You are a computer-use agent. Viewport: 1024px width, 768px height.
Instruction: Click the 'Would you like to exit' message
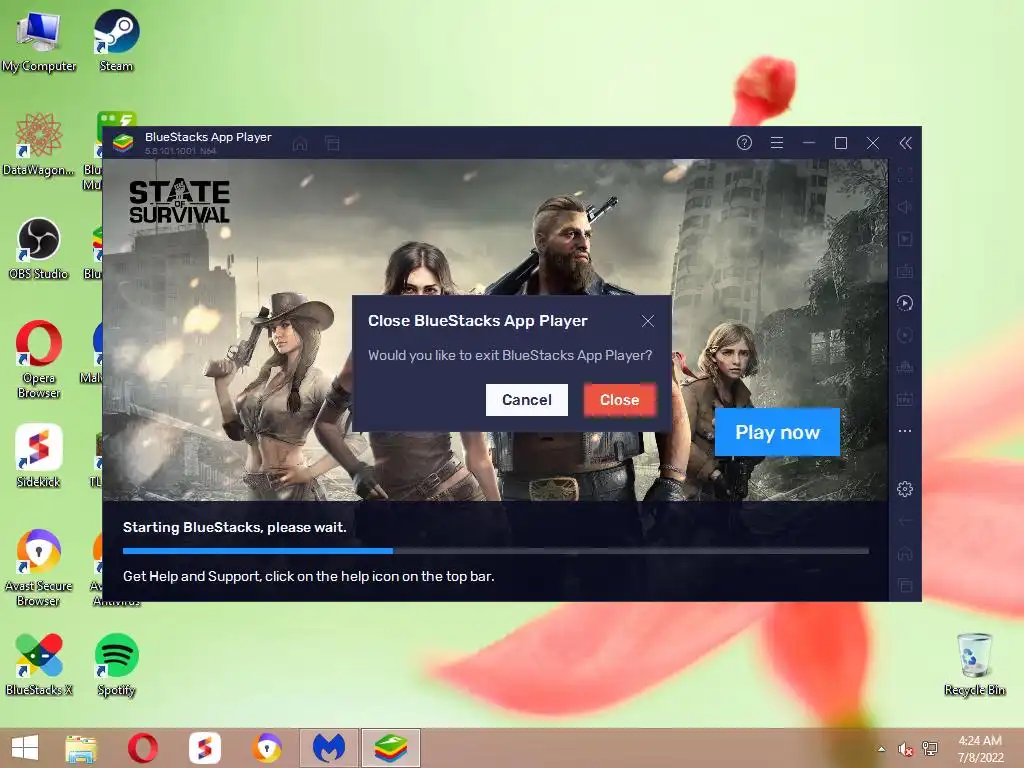510,355
